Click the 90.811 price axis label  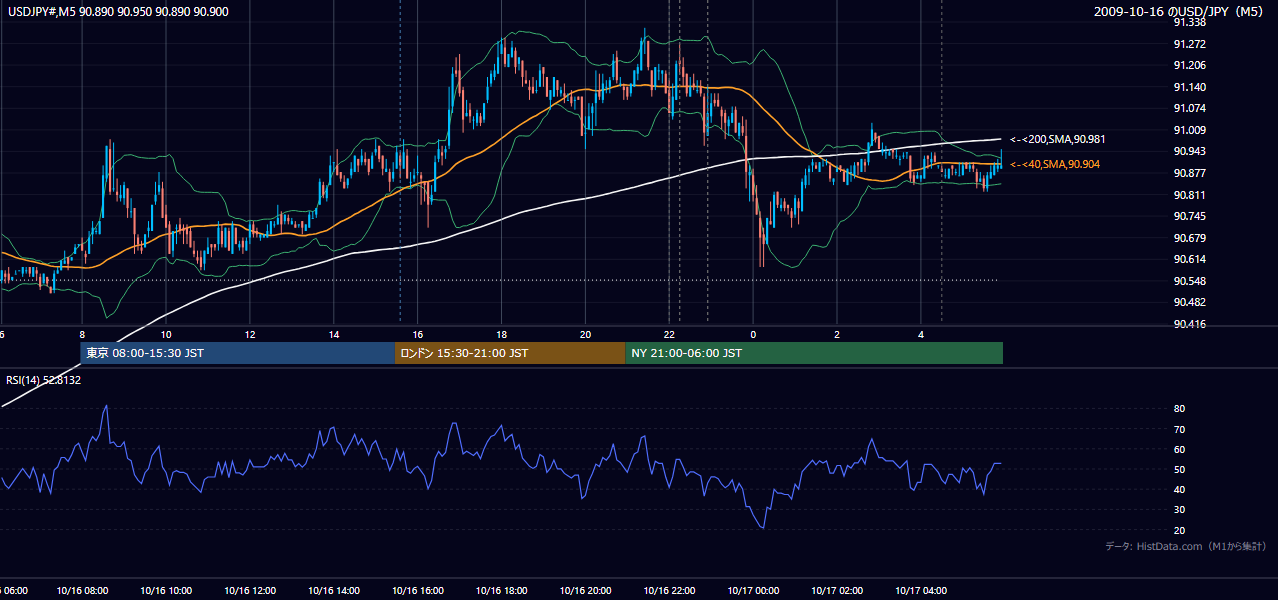click(1189, 195)
